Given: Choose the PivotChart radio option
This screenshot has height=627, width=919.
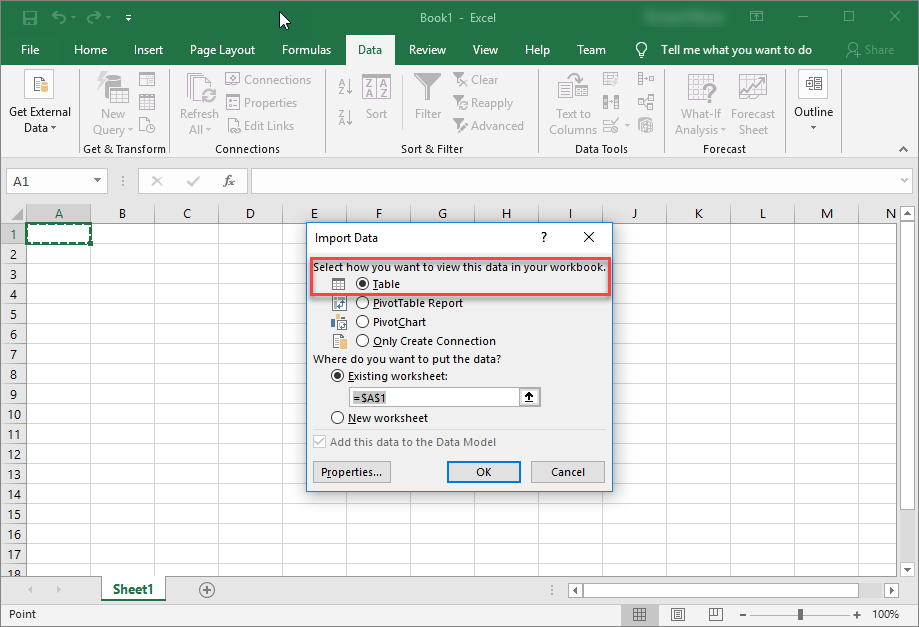Looking at the screenshot, I should coord(363,322).
